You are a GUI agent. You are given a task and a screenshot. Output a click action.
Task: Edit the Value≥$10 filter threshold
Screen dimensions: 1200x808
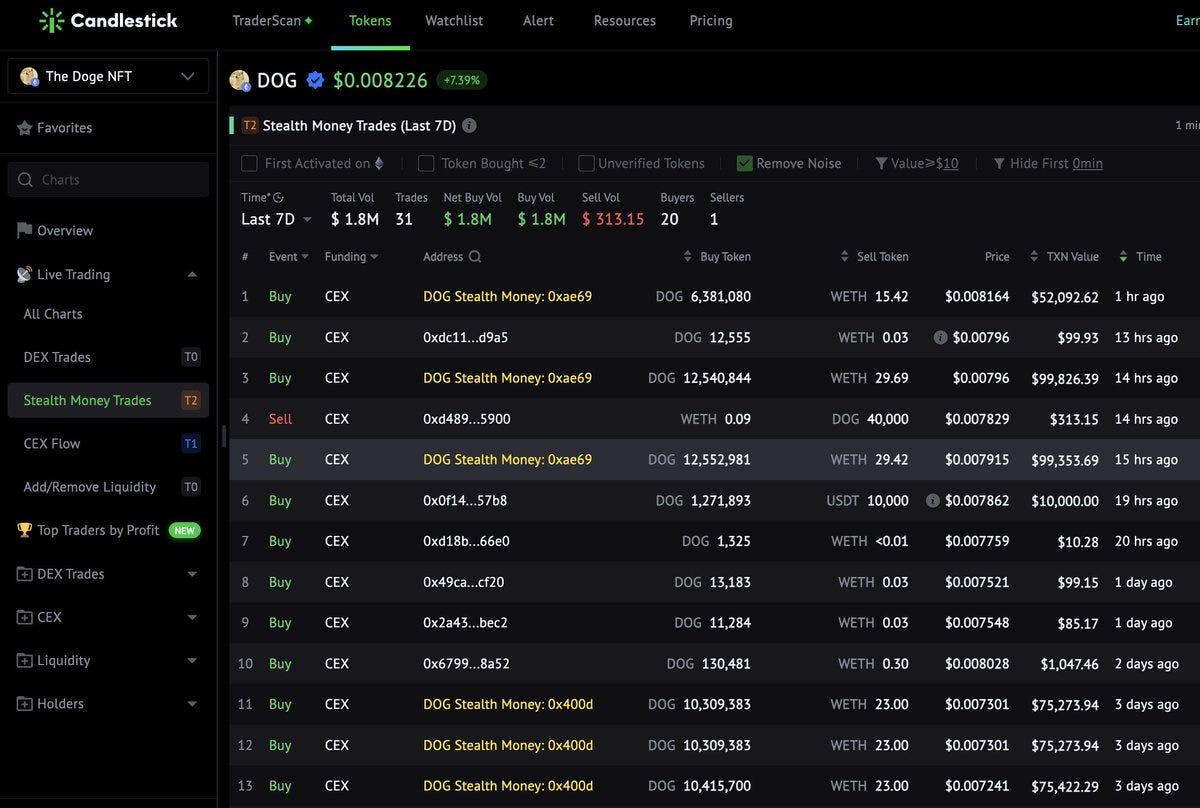tap(947, 163)
